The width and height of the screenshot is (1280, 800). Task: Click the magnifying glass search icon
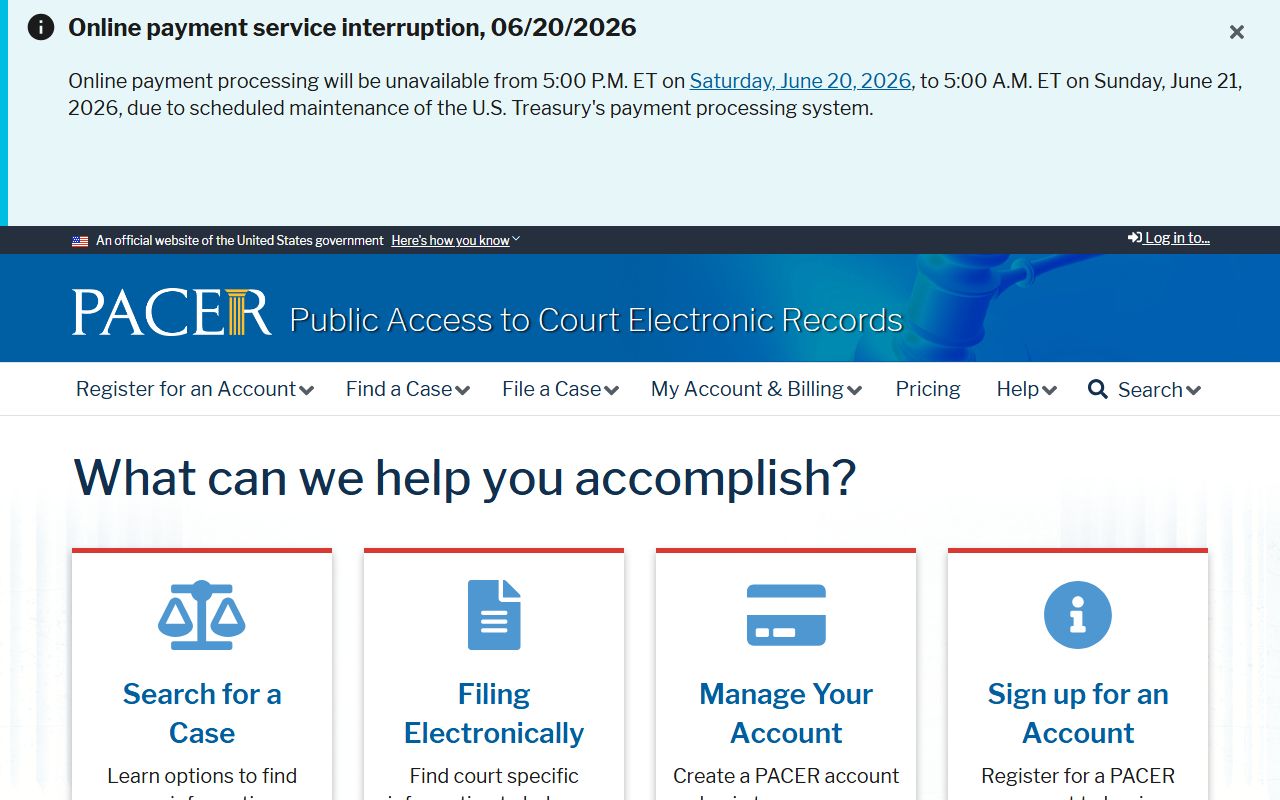pos(1098,389)
